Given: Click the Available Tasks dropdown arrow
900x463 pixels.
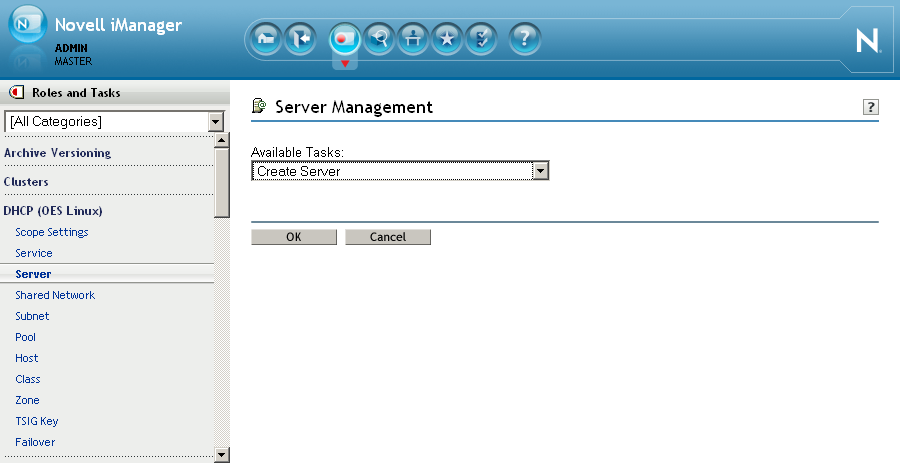Looking at the screenshot, I should click(540, 171).
